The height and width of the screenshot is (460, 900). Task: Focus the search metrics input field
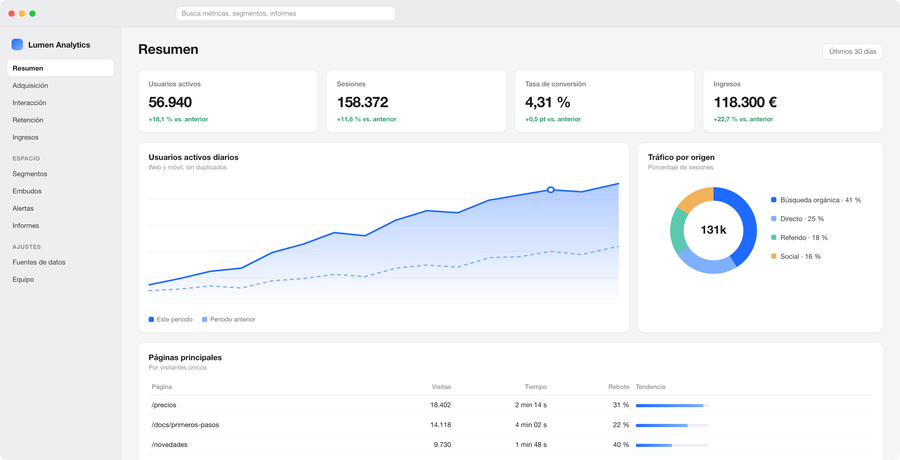[x=285, y=13]
